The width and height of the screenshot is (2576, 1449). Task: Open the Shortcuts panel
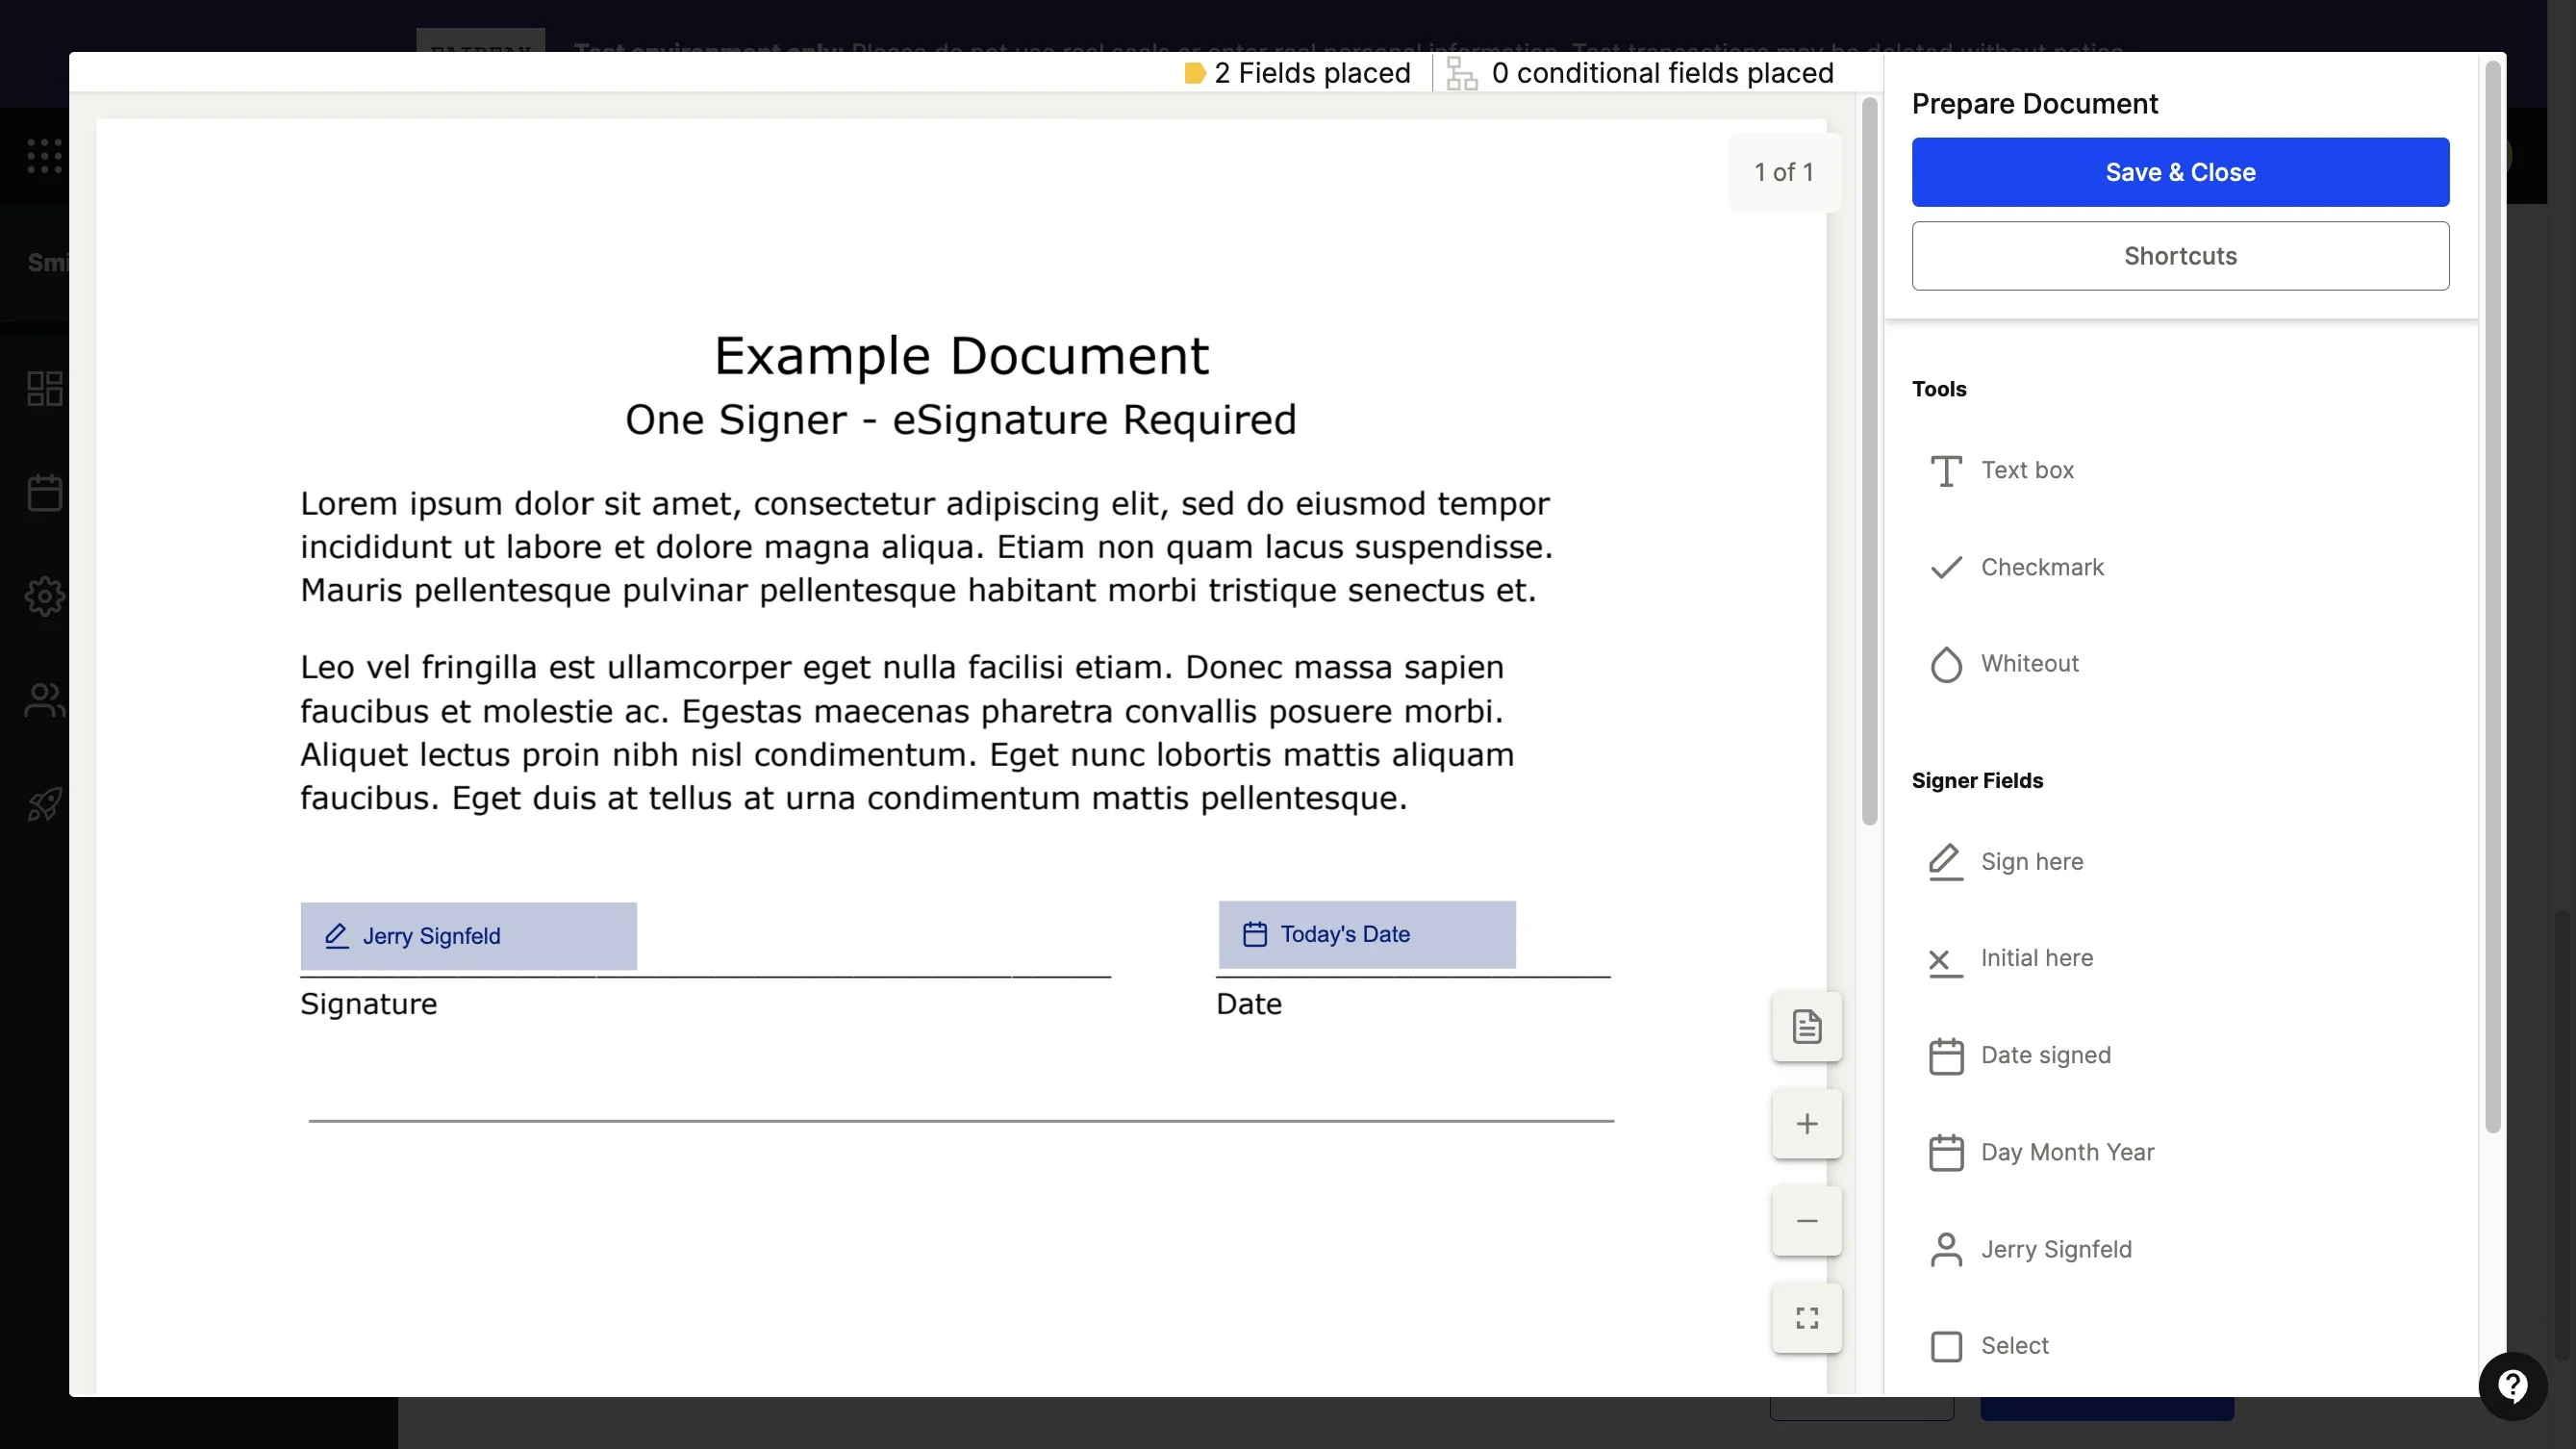coord(2180,256)
